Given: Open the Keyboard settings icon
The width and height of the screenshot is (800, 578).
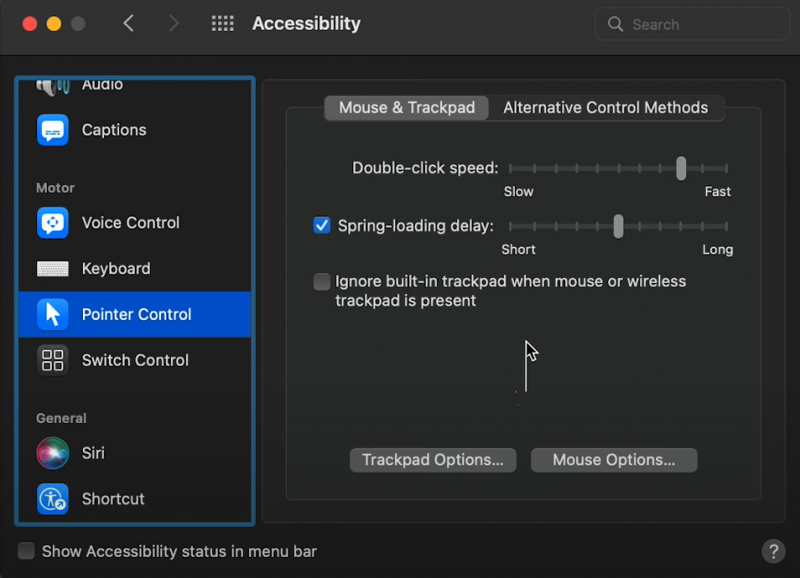Looking at the screenshot, I should click(x=53, y=268).
